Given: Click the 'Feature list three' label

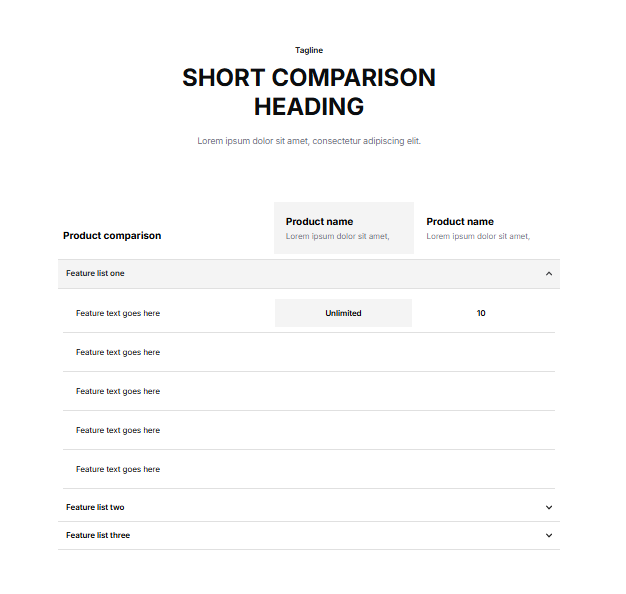Looking at the screenshot, I should pyautogui.click(x=98, y=535).
